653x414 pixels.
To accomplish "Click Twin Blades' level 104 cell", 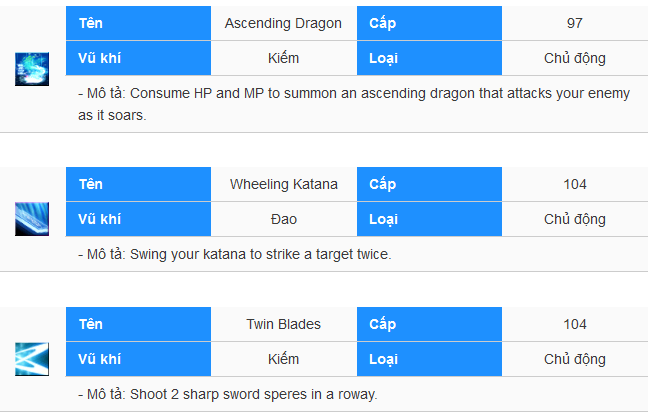I will (x=575, y=324).
